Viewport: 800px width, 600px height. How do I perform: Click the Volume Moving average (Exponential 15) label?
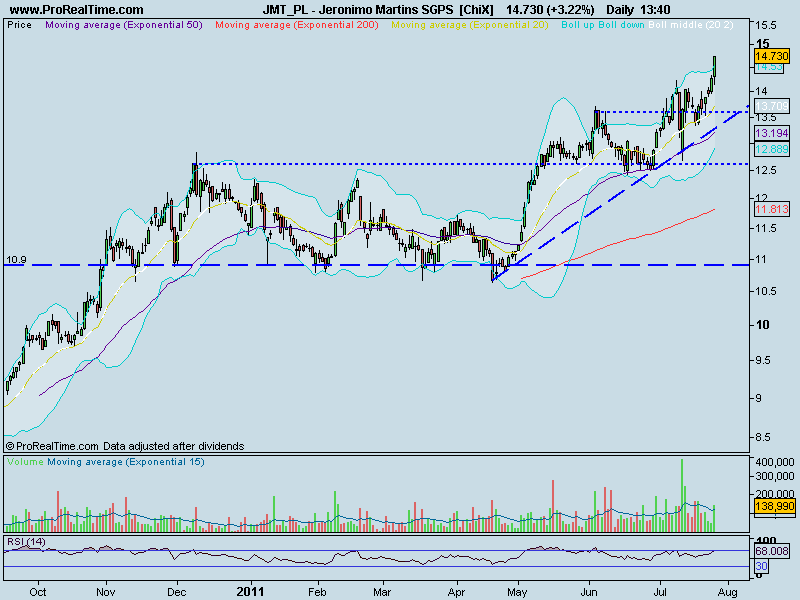[126, 462]
